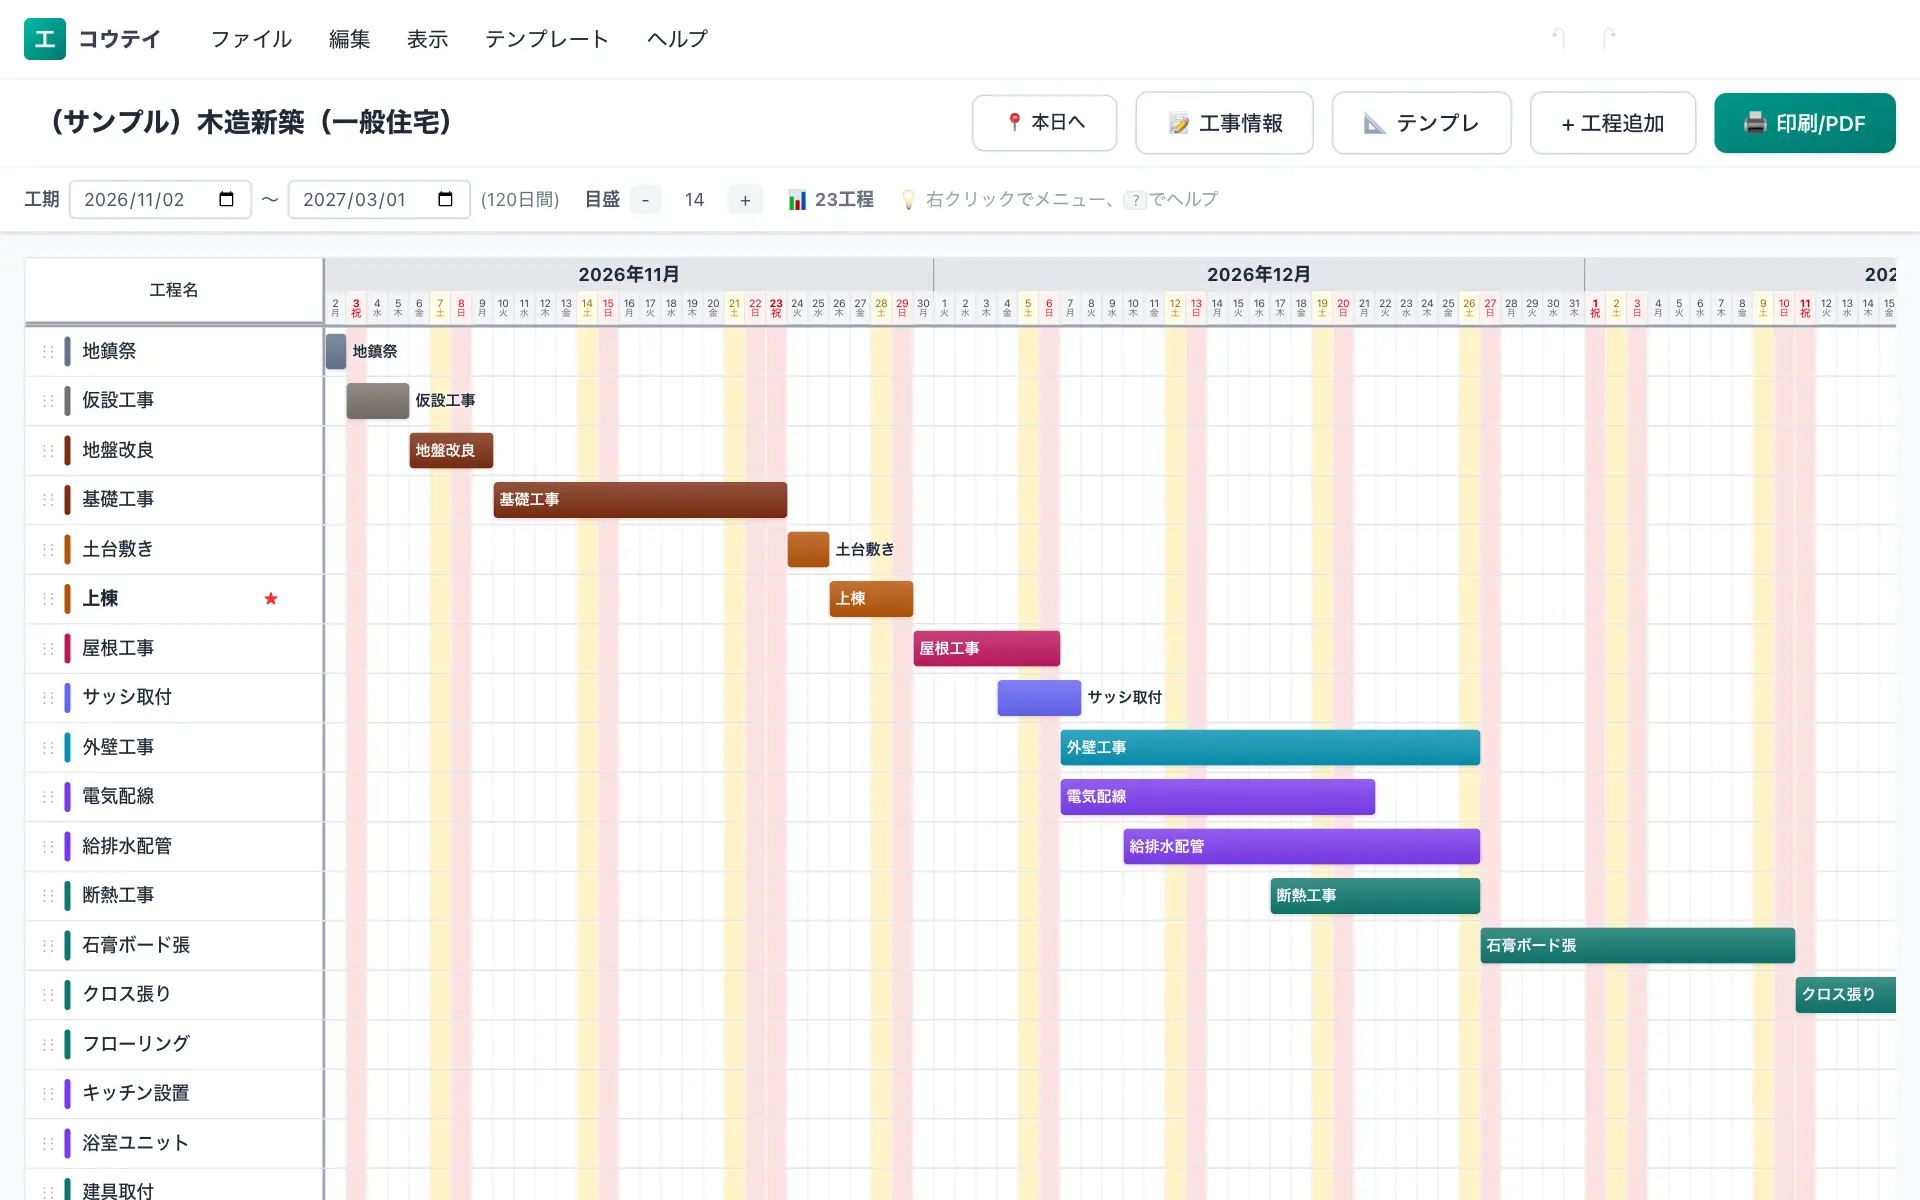The height and width of the screenshot is (1200, 1920).
Task: Click フローリング in process name list
Action: click(136, 1044)
